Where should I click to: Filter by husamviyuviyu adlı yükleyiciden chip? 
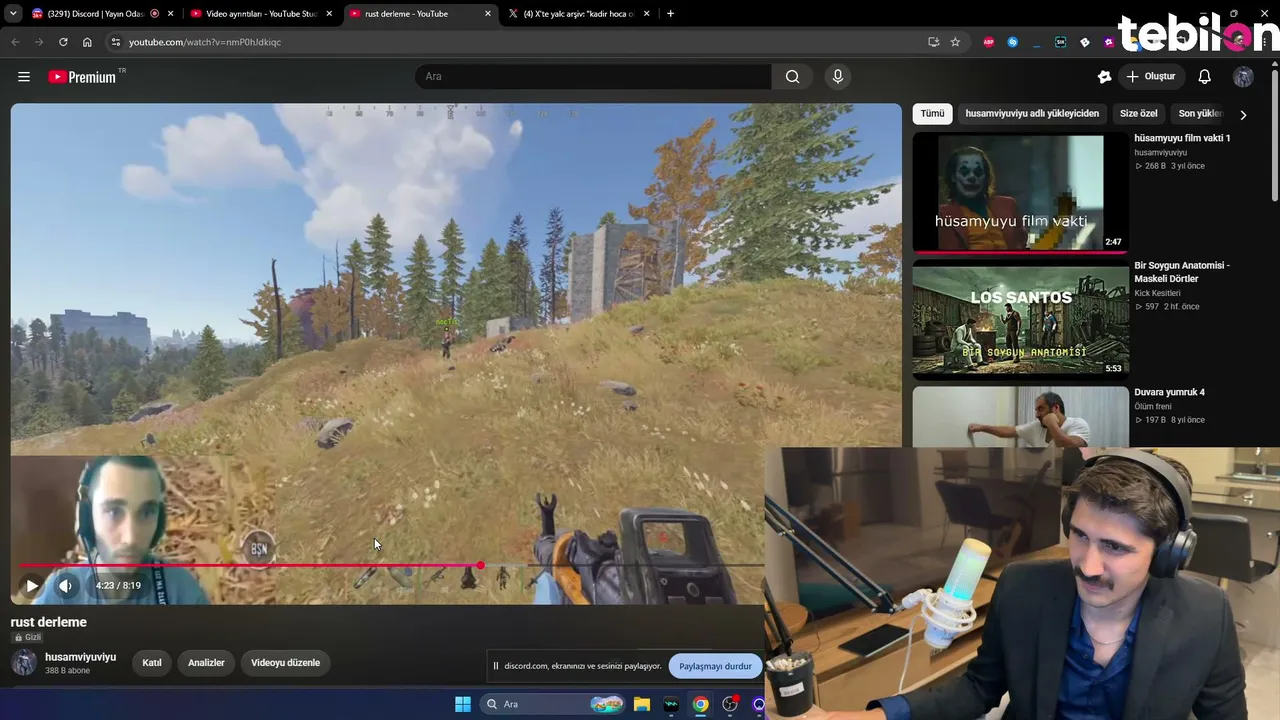(x=1032, y=114)
